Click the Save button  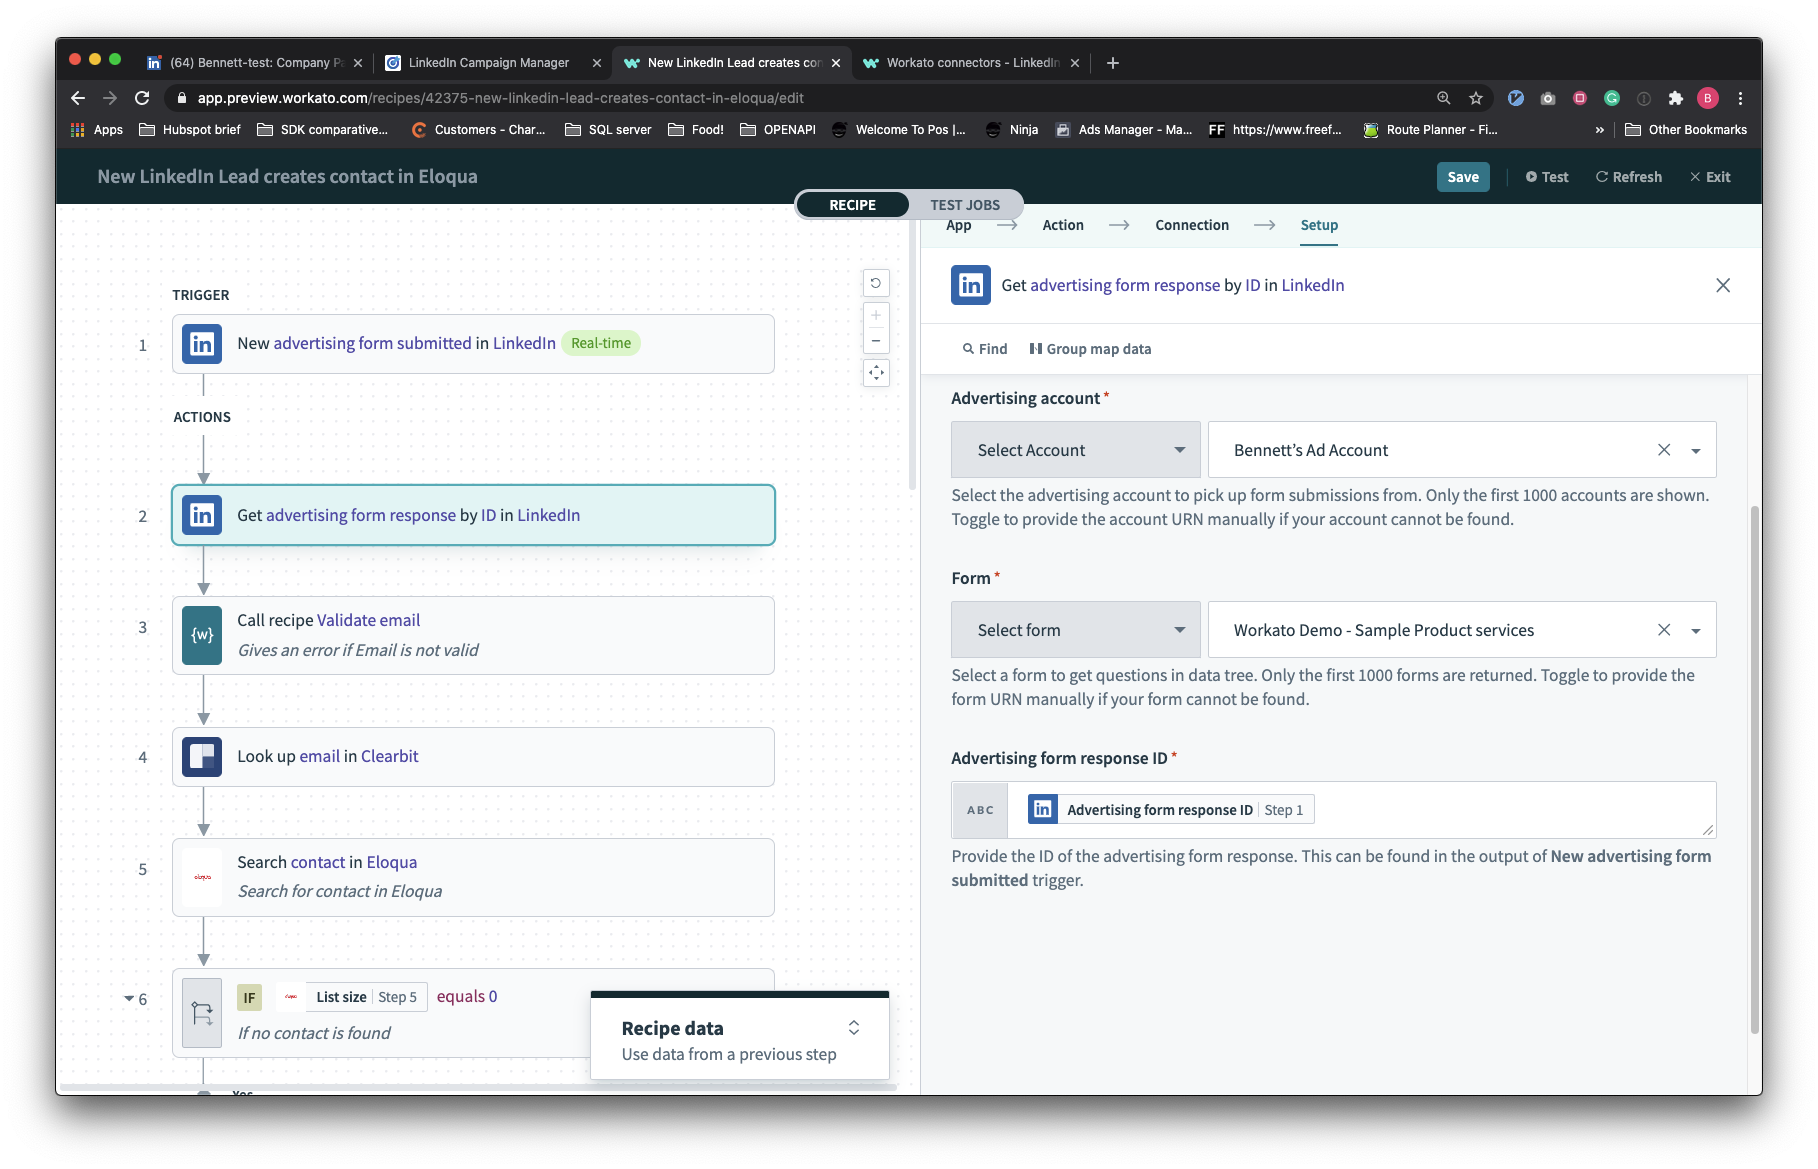pyautogui.click(x=1462, y=177)
